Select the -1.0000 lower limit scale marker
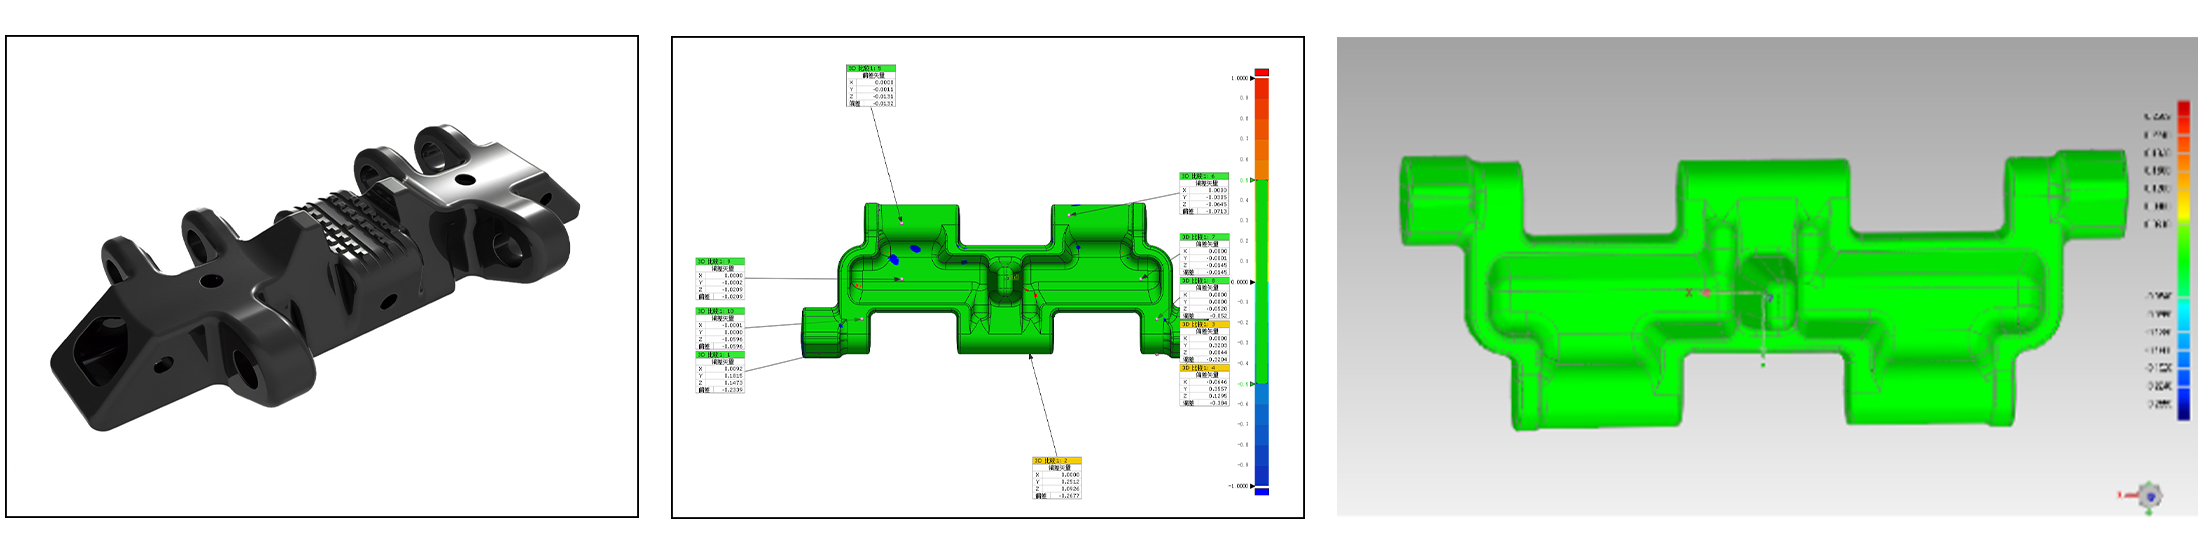 pos(1241,486)
